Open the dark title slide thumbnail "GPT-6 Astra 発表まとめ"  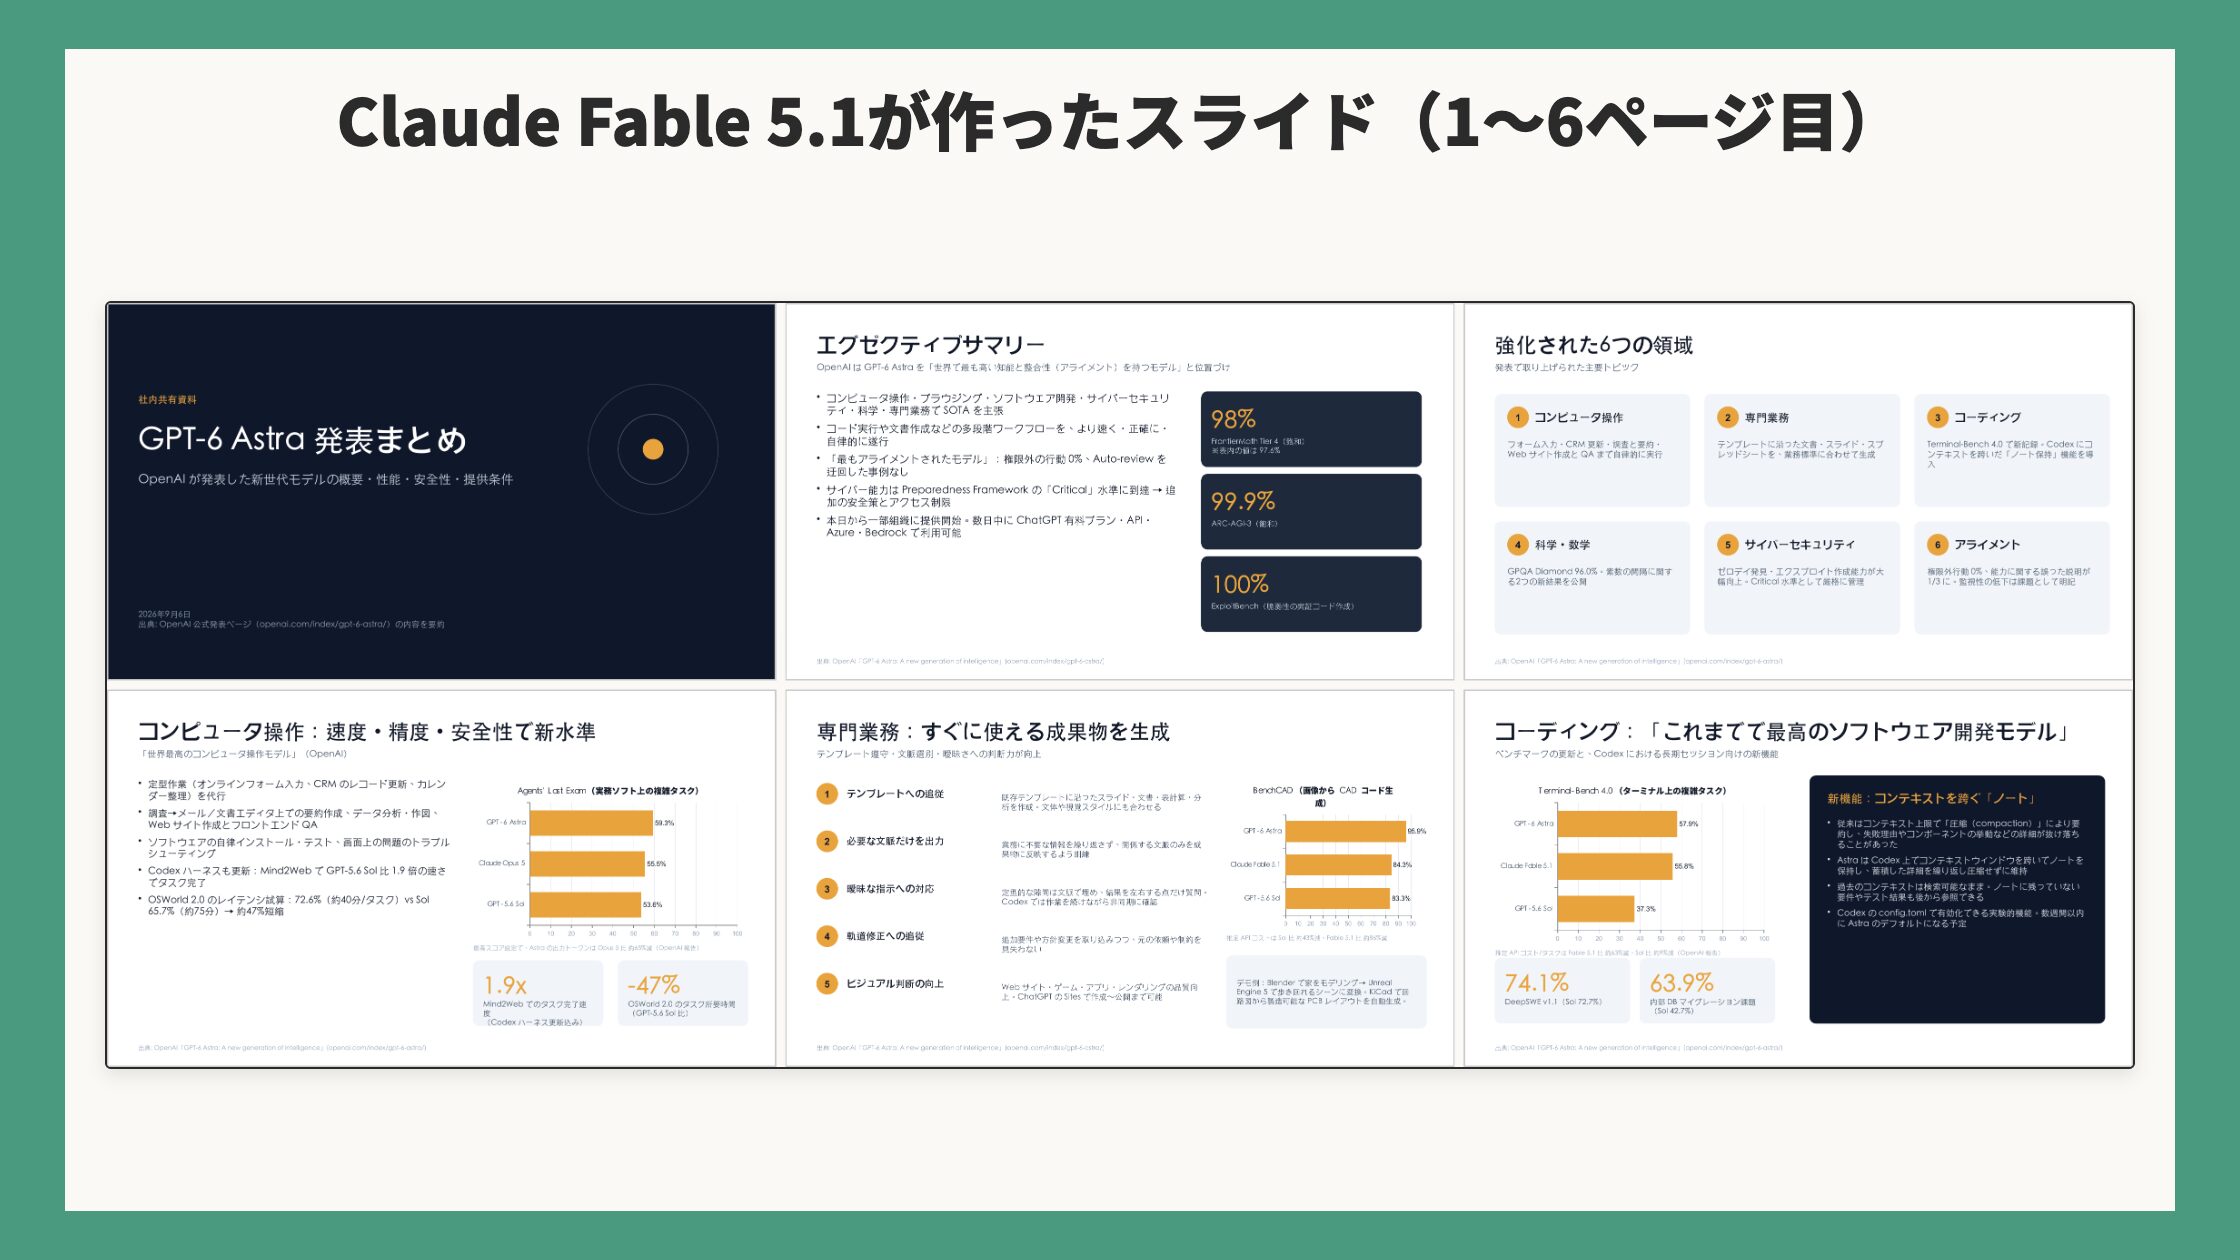point(441,492)
